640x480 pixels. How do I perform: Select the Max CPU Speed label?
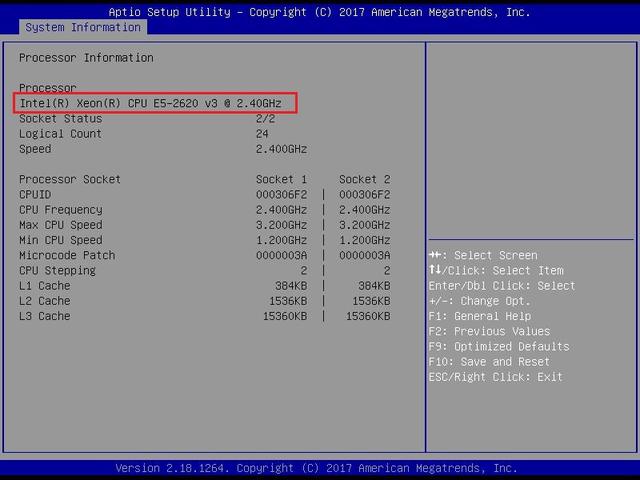coord(60,225)
